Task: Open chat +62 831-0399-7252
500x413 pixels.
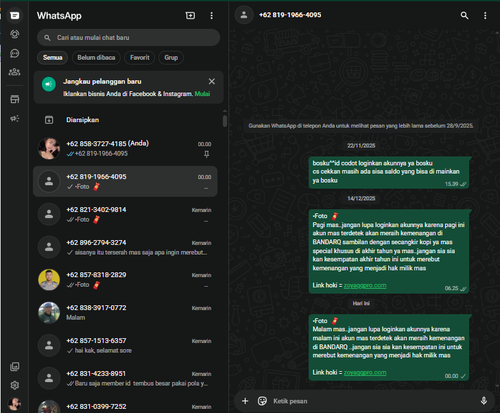Action: coord(125,406)
